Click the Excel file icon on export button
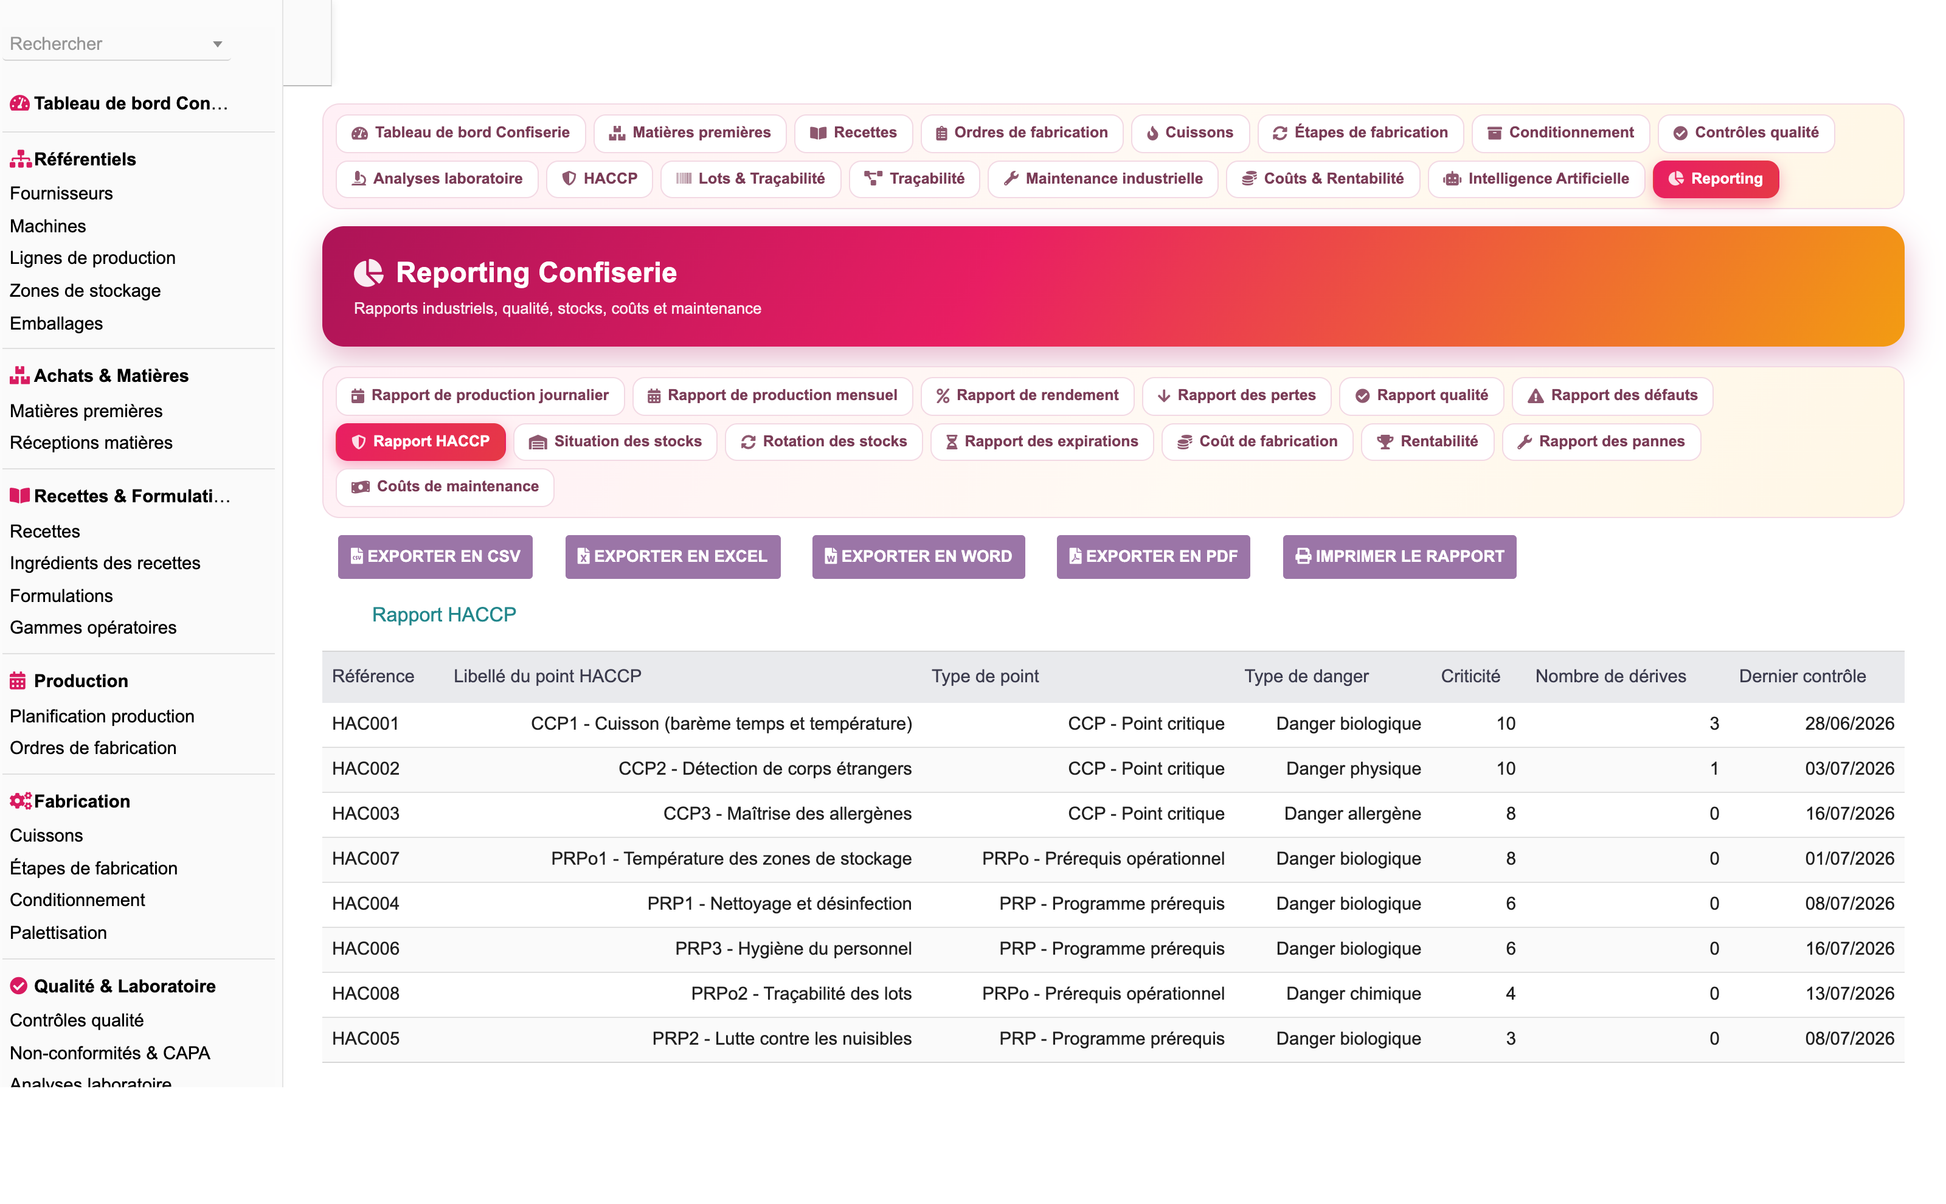The width and height of the screenshot is (1946, 1204). [x=584, y=556]
